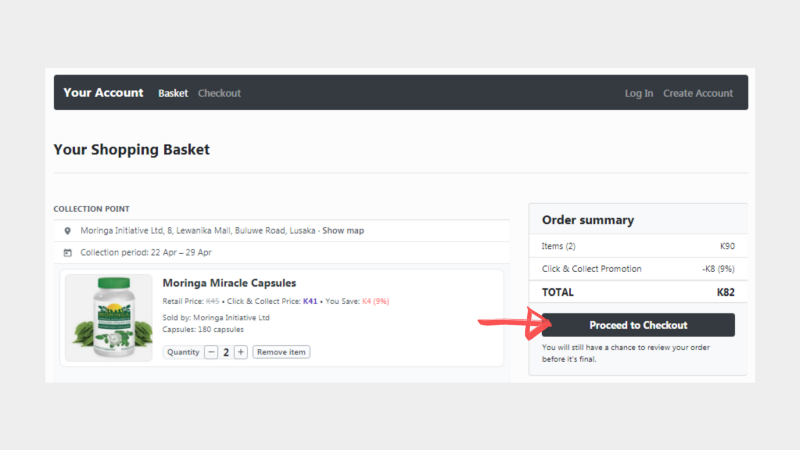
Task: Click the 'You Save: K4 (9%)' text
Action: click(x=357, y=301)
